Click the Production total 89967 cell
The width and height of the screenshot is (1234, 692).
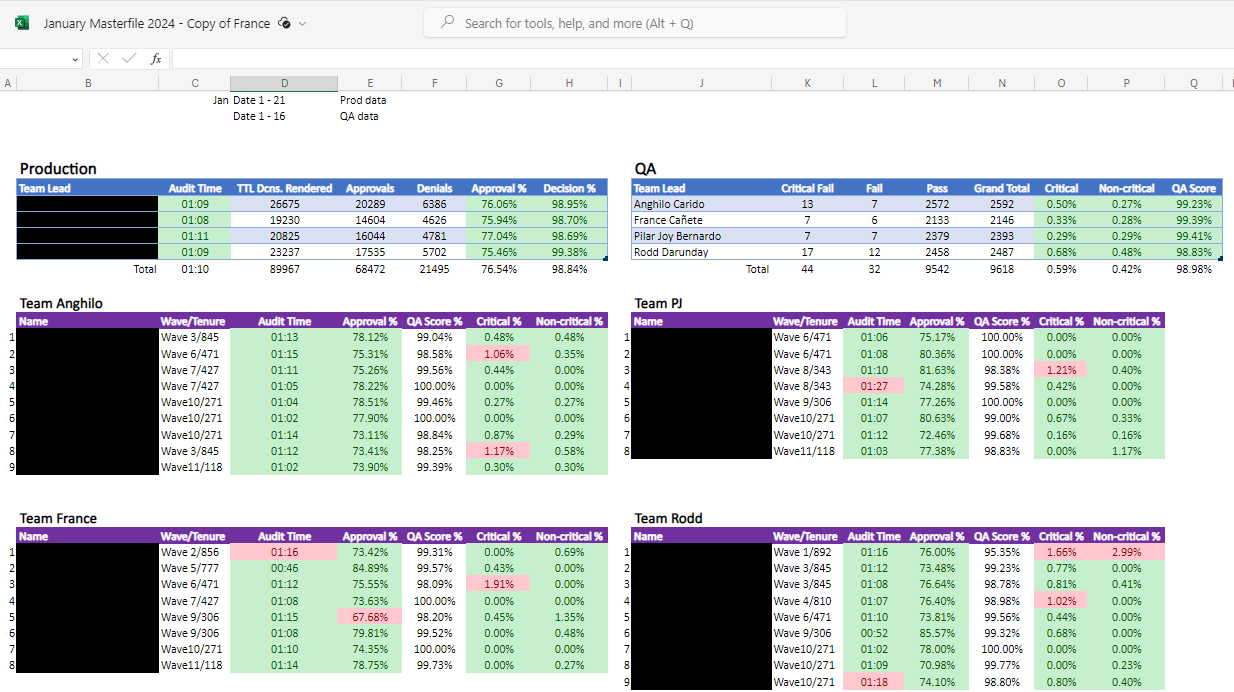click(284, 269)
